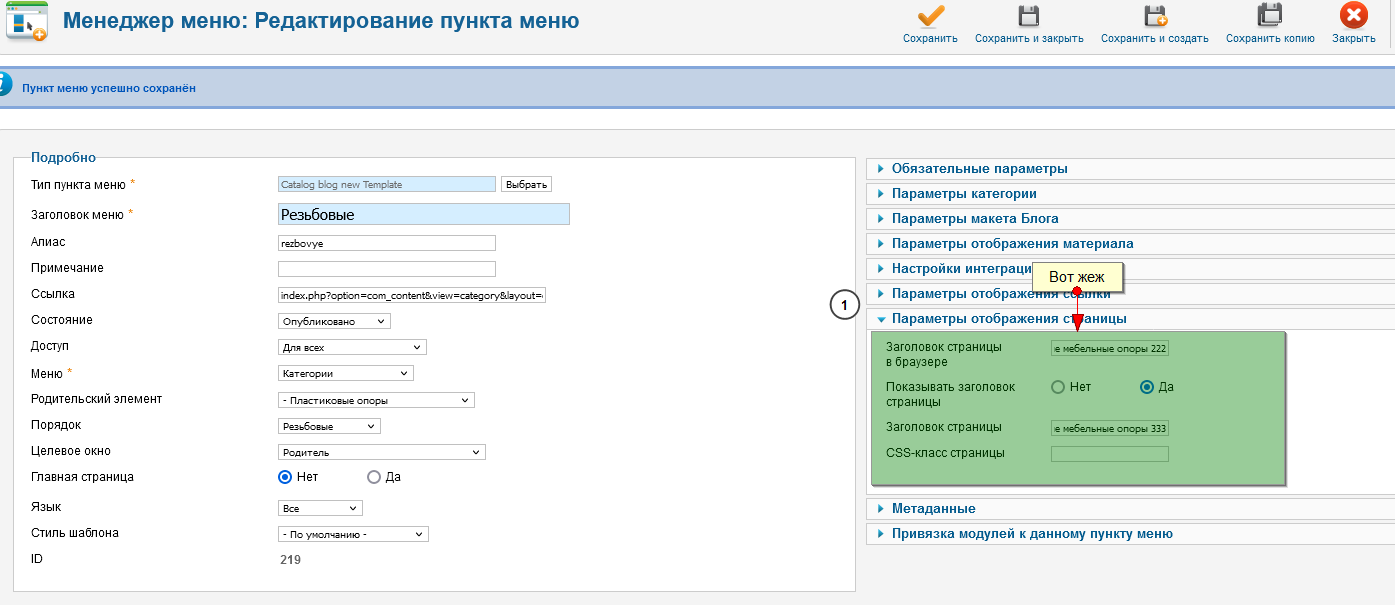Viewport: 1395px width, 605px height.
Task: Click the red Закрыть icon
Action: coord(1353,17)
